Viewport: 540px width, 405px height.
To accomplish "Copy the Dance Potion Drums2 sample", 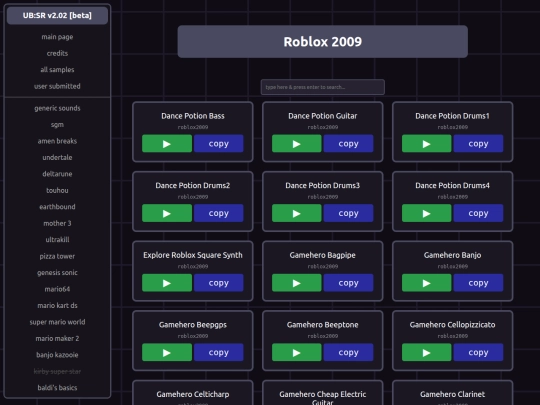I will coord(218,213).
